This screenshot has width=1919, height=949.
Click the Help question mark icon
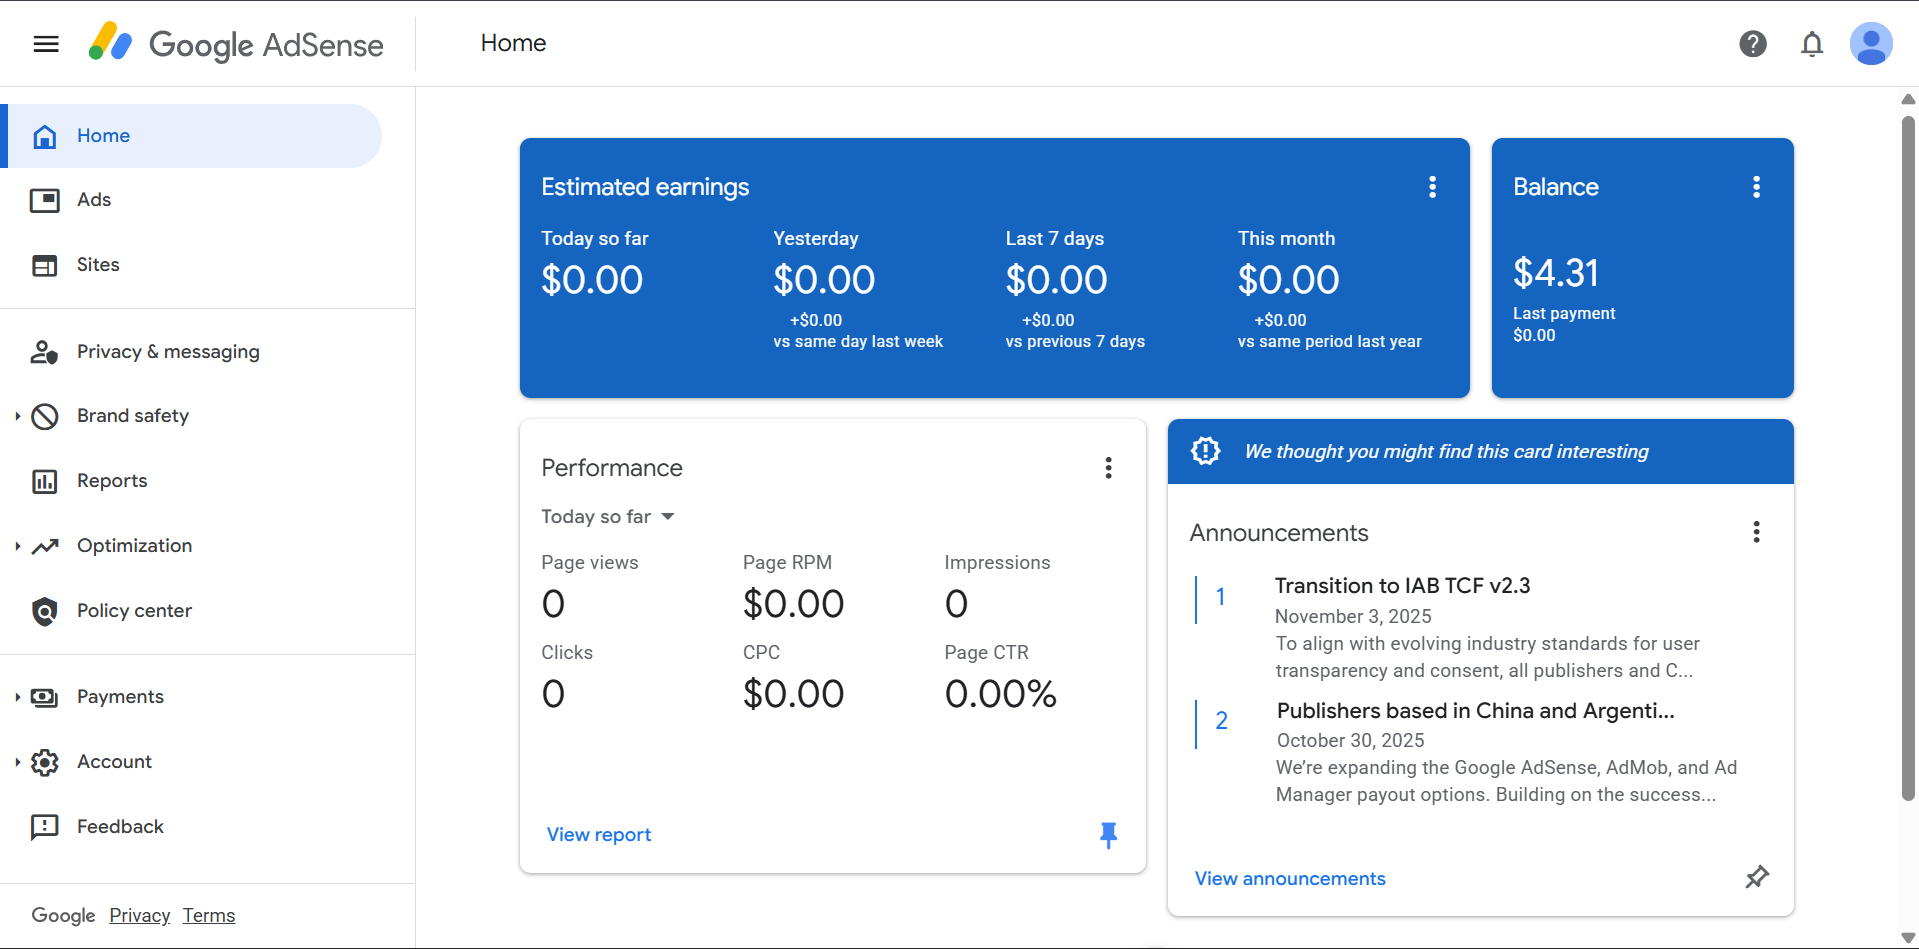tap(1752, 44)
